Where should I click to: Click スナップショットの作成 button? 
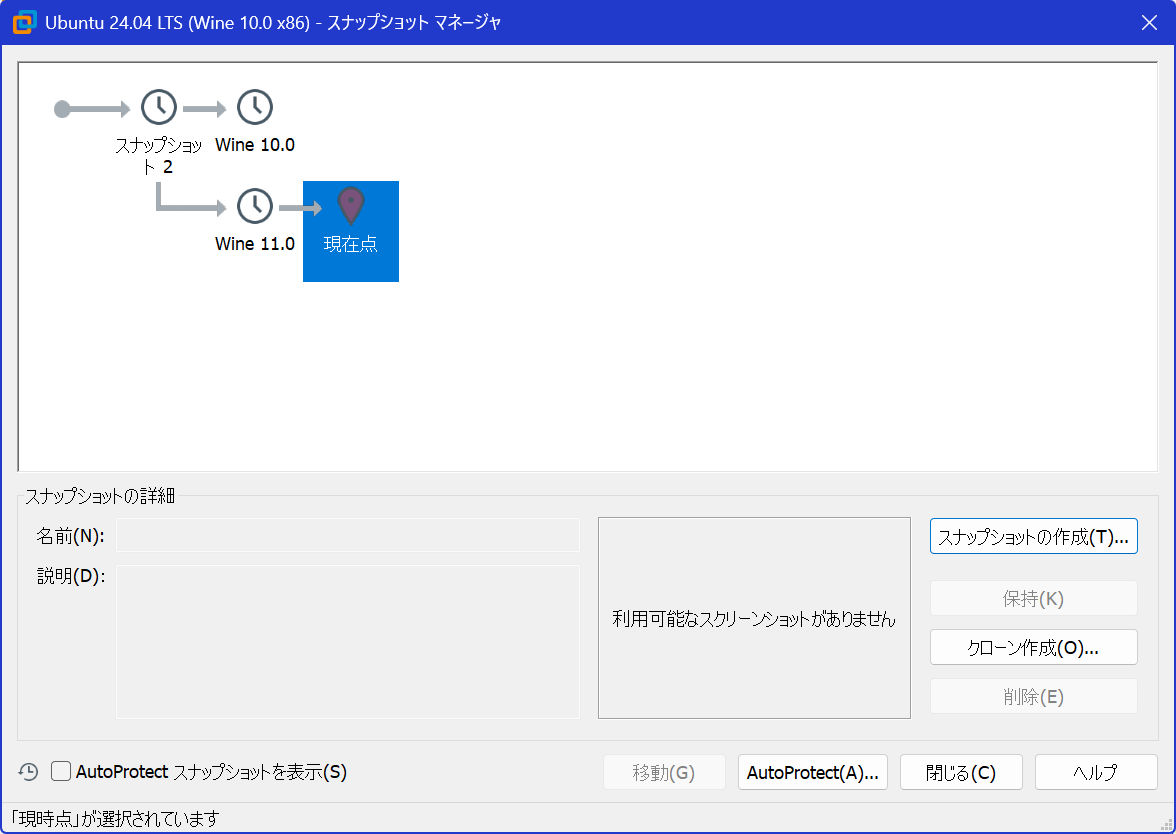click(1033, 536)
